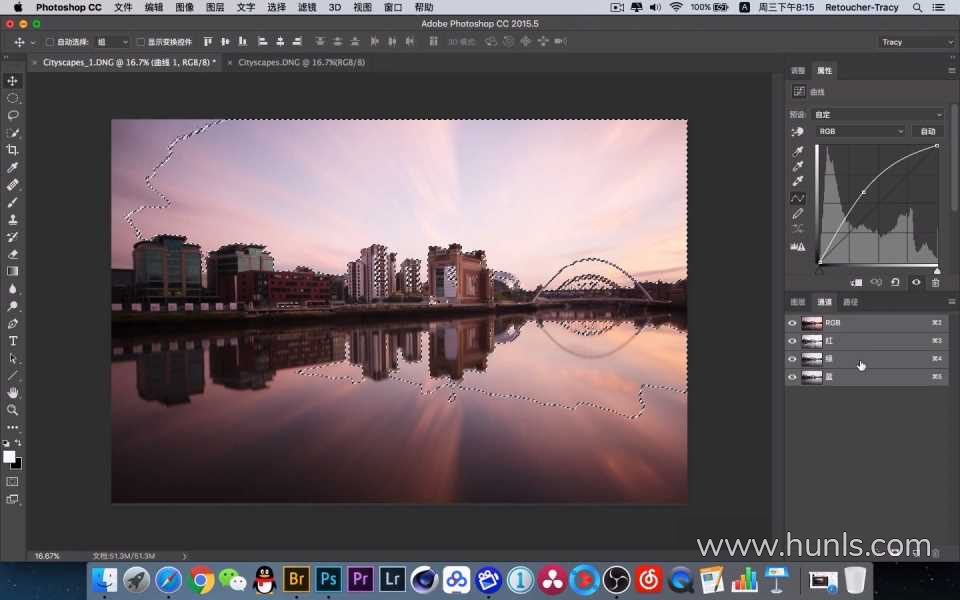This screenshot has height=600, width=960.
Task: Click the curves pencil draw icon
Action: (798, 214)
